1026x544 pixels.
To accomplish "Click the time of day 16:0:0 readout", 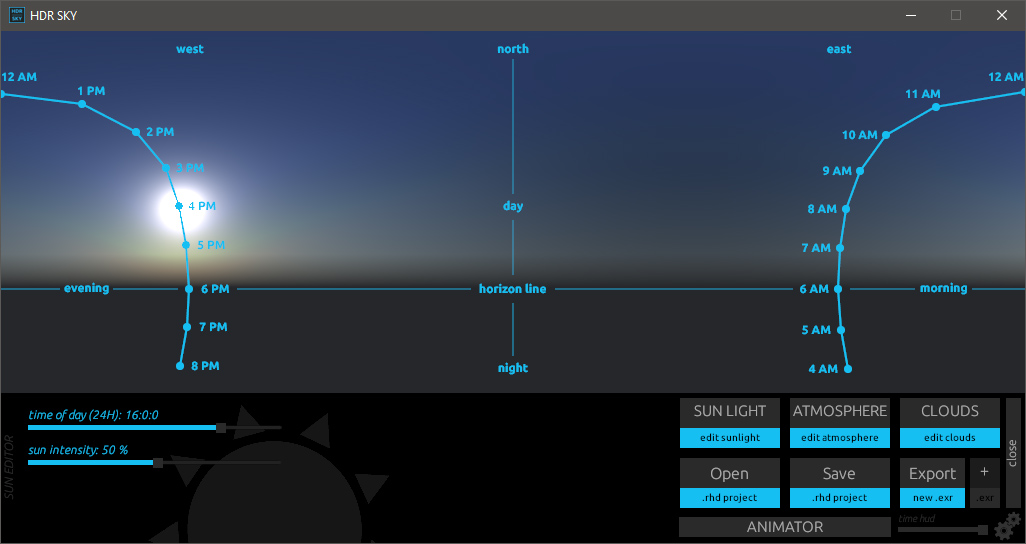I will pyautogui.click(x=94, y=415).
